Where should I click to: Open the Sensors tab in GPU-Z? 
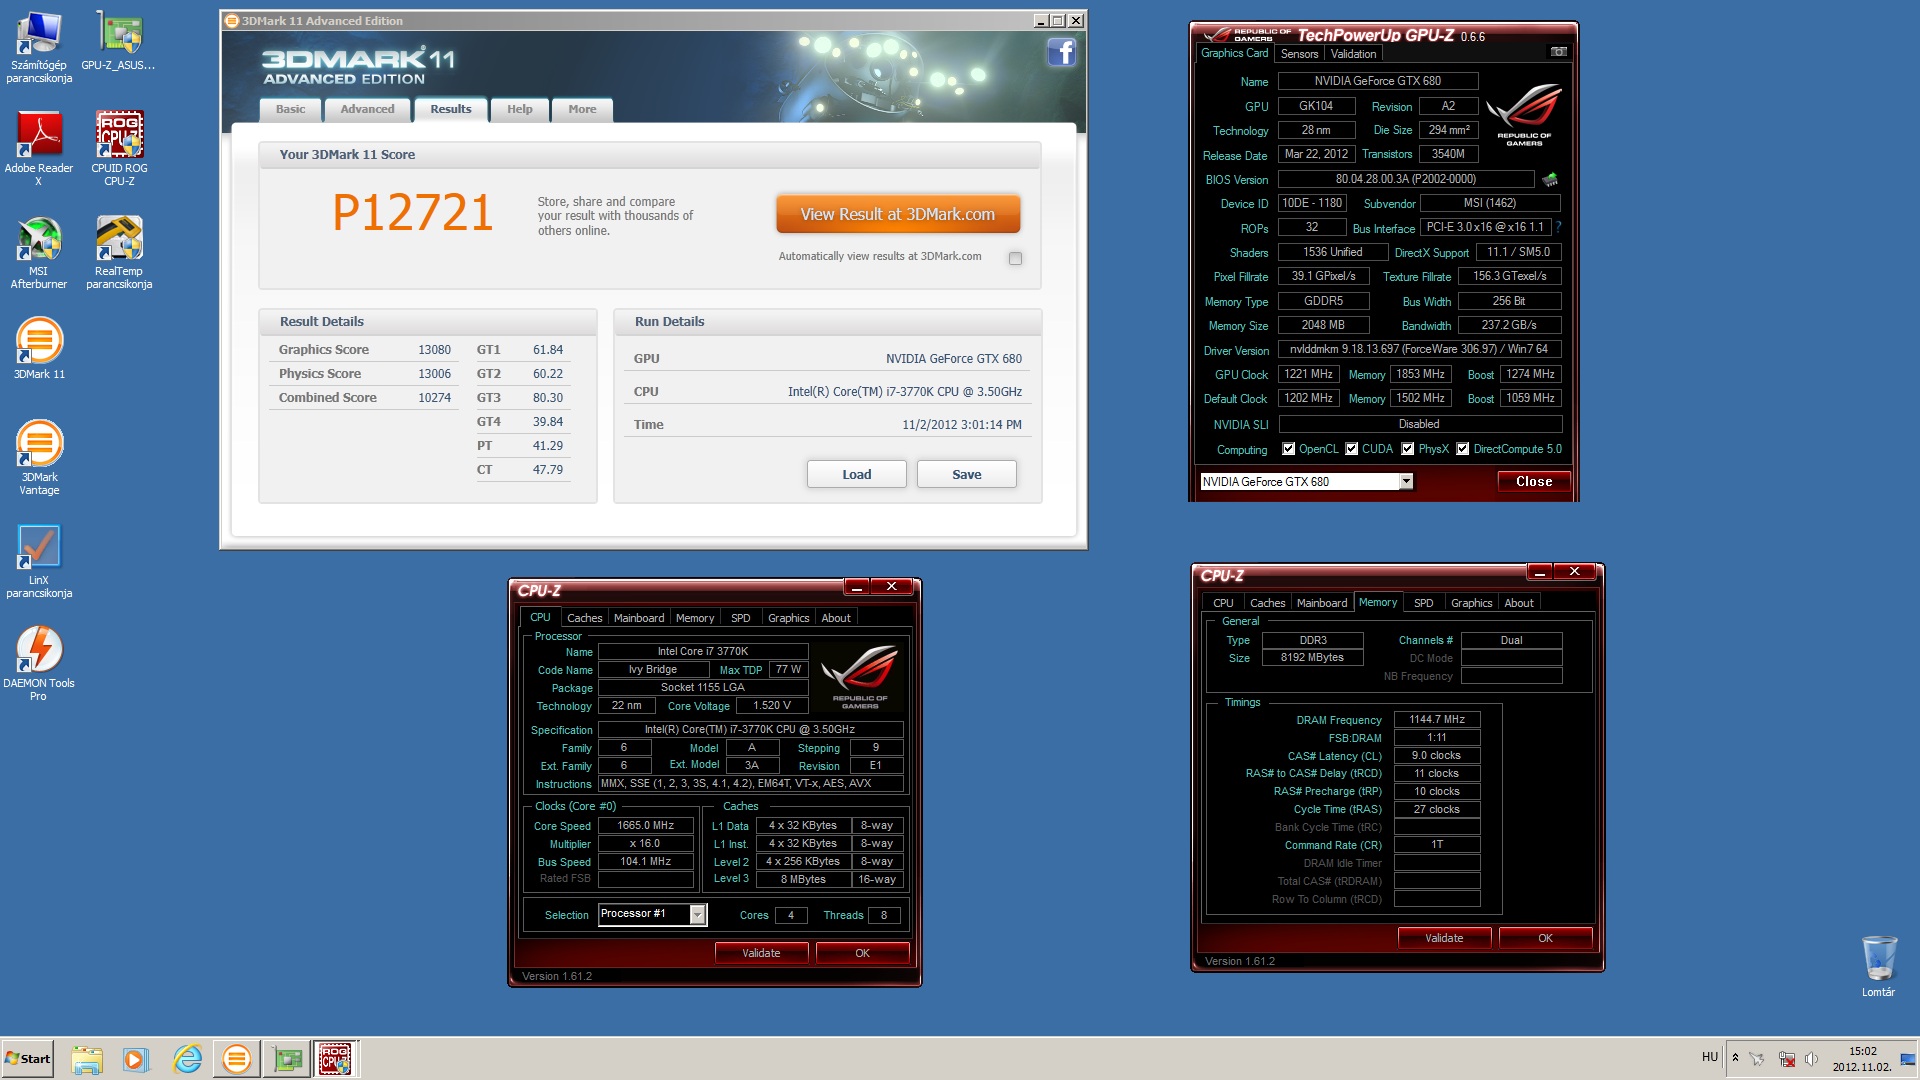[x=1299, y=54]
